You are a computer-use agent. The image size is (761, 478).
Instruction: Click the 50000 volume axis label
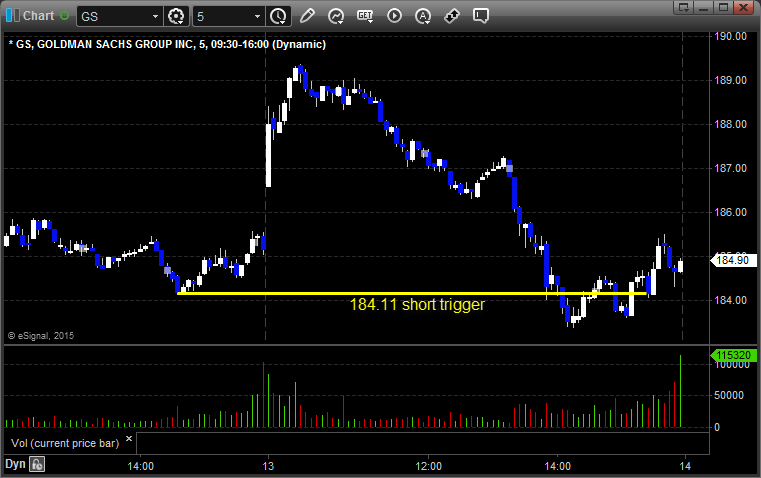[x=728, y=396]
